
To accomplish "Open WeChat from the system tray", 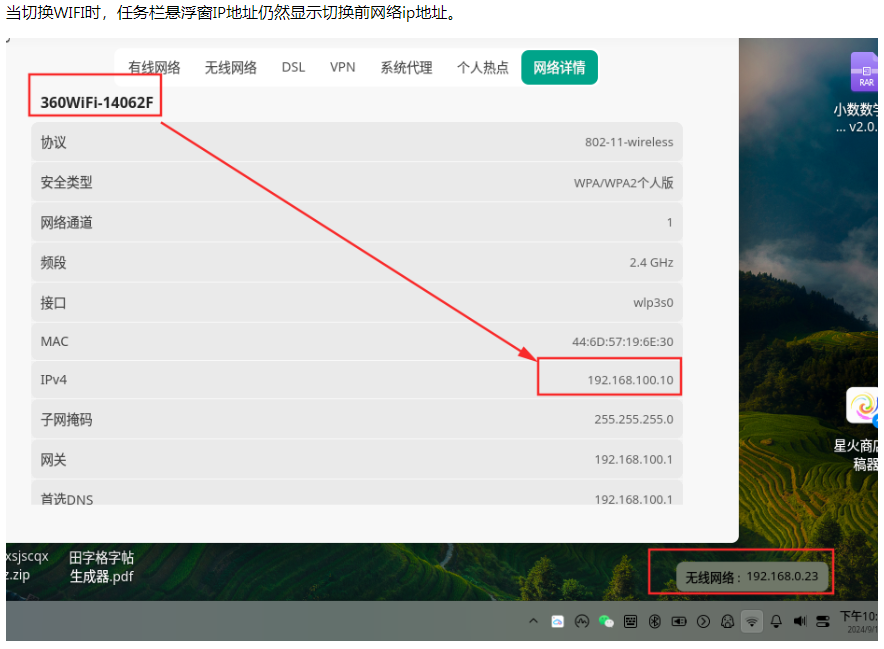I will tap(606, 621).
